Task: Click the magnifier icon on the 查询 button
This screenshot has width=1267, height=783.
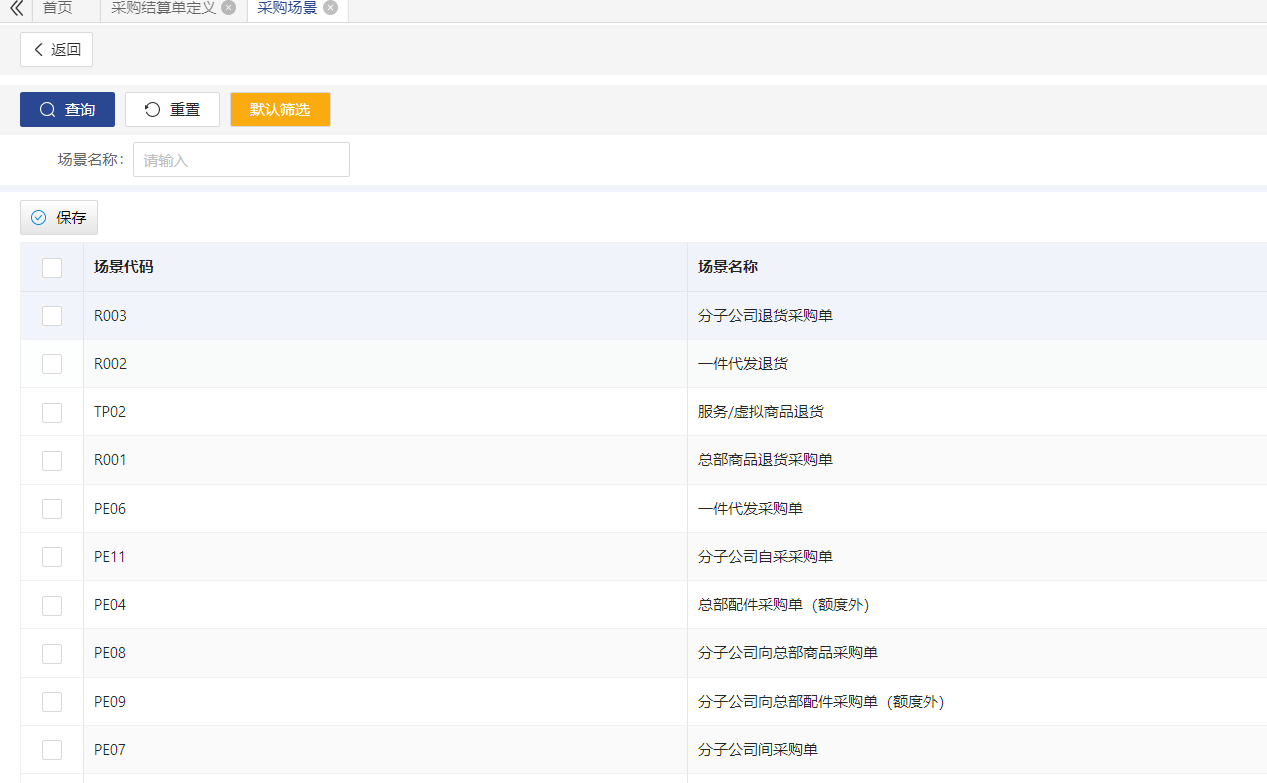Action: [47, 109]
